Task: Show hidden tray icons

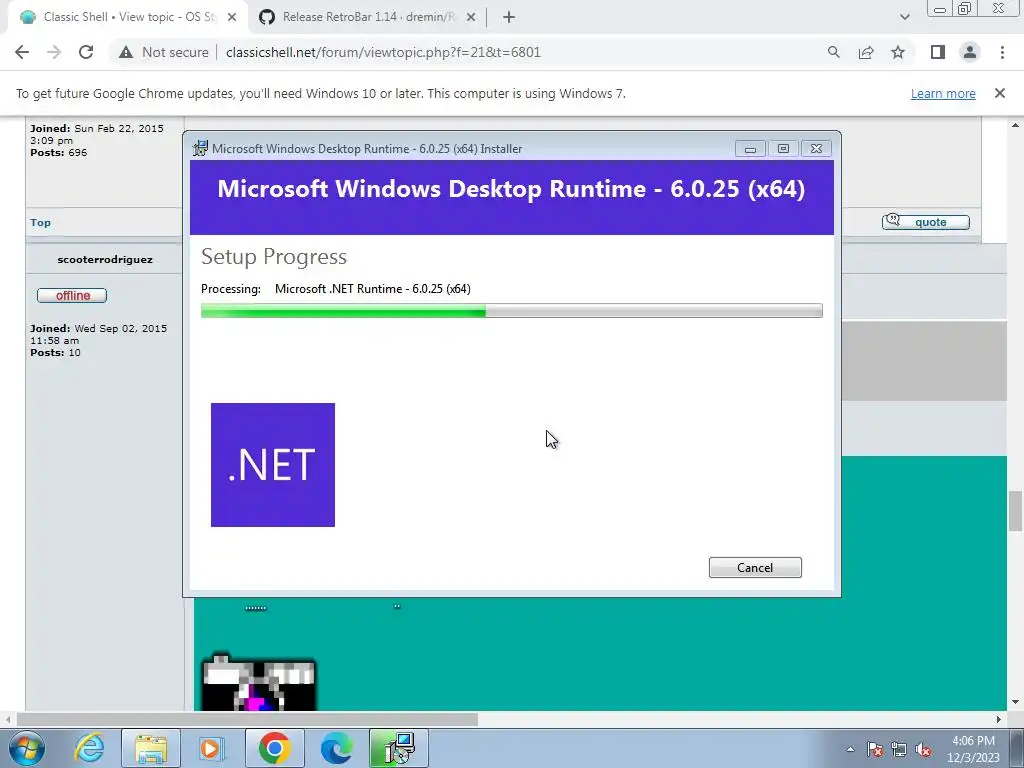Action: pyautogui.click(x=850, y=749)
